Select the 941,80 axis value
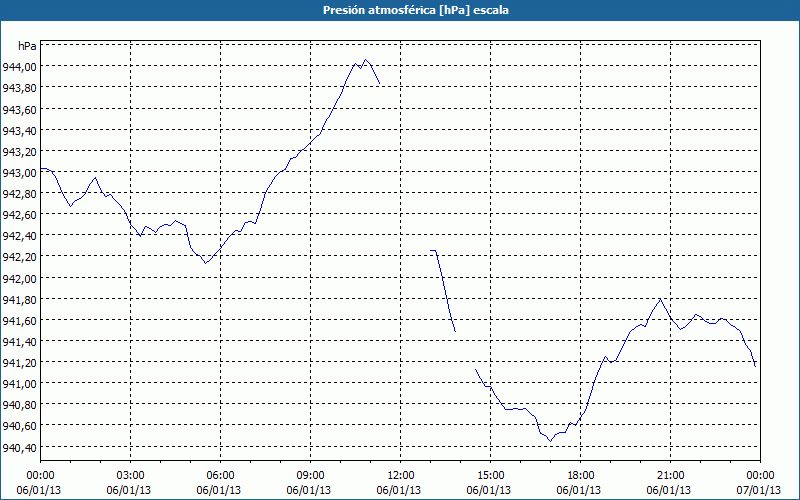 click(x=19, y=299)
